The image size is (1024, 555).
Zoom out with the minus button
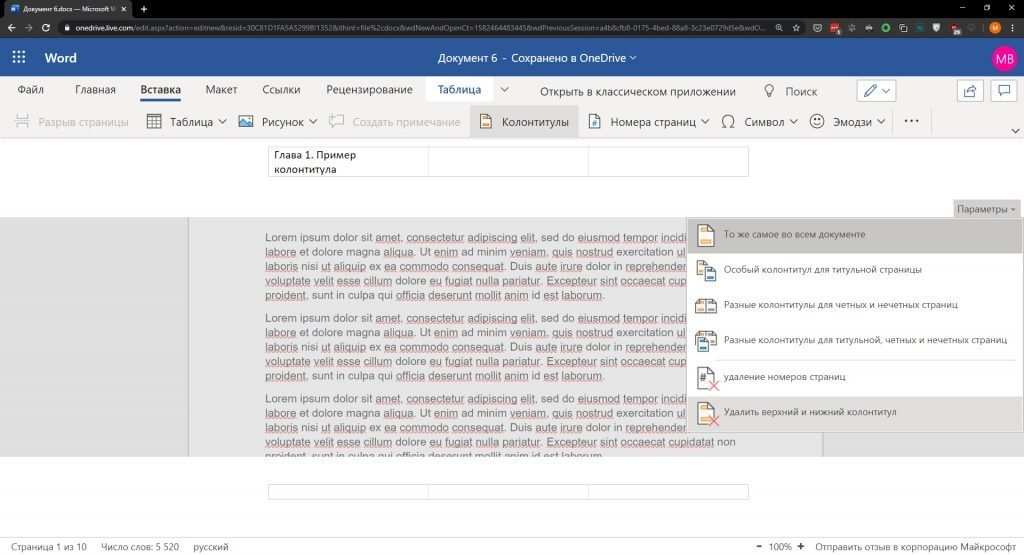tap(758, 547)
